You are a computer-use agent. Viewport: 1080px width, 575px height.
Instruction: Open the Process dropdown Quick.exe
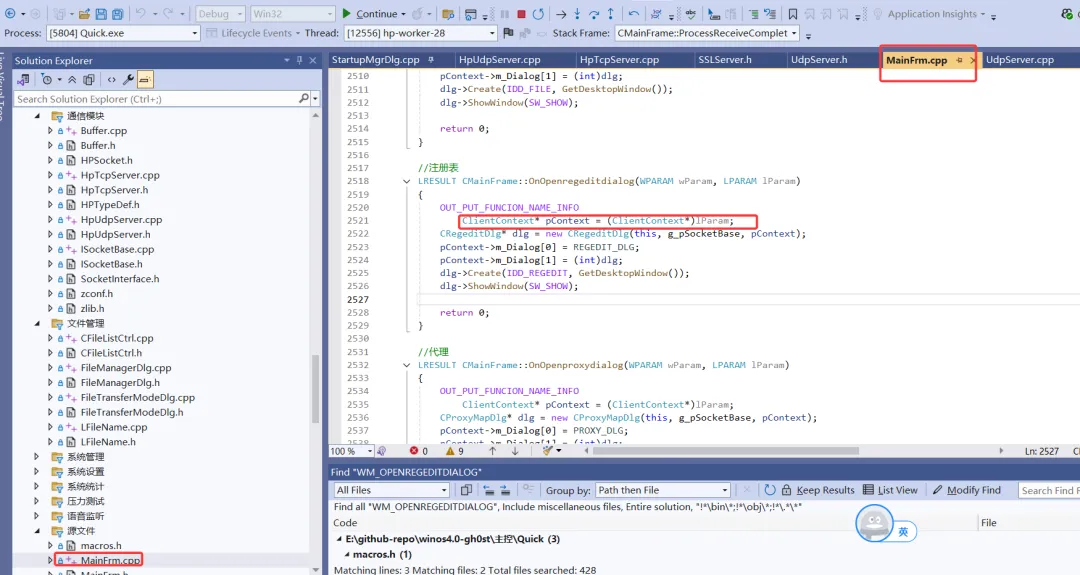123,32
